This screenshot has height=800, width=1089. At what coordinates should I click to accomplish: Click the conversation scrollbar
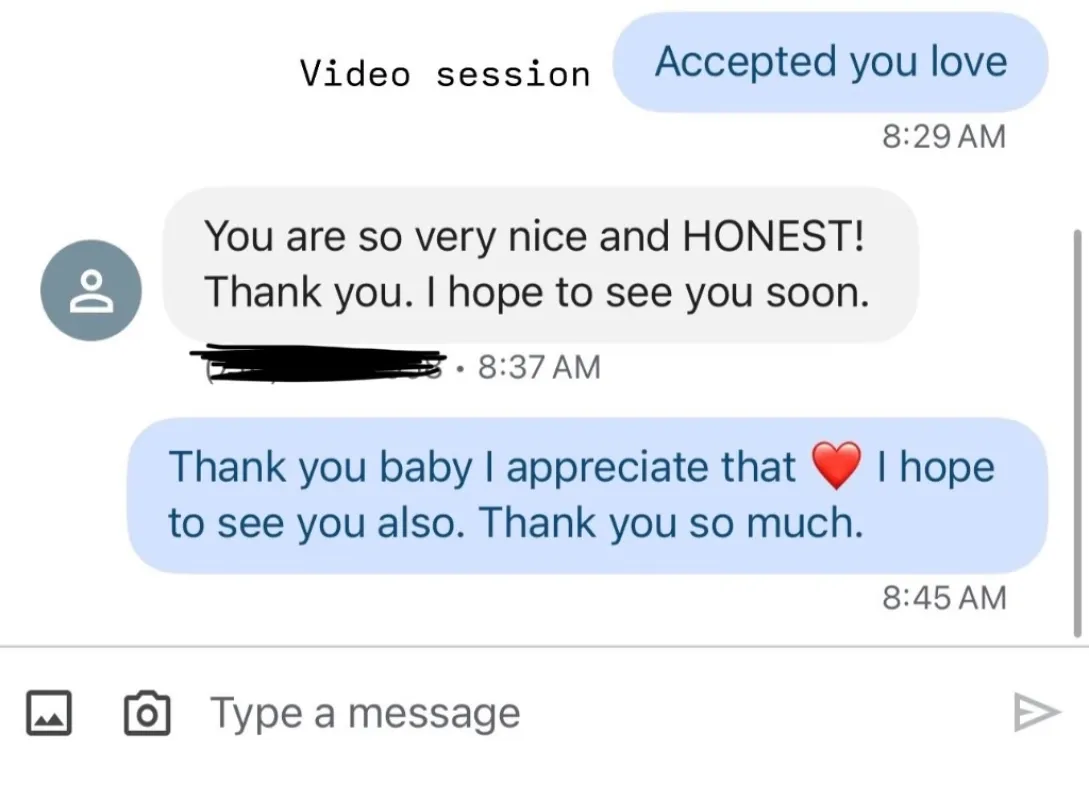click(x=1077, y=430)
